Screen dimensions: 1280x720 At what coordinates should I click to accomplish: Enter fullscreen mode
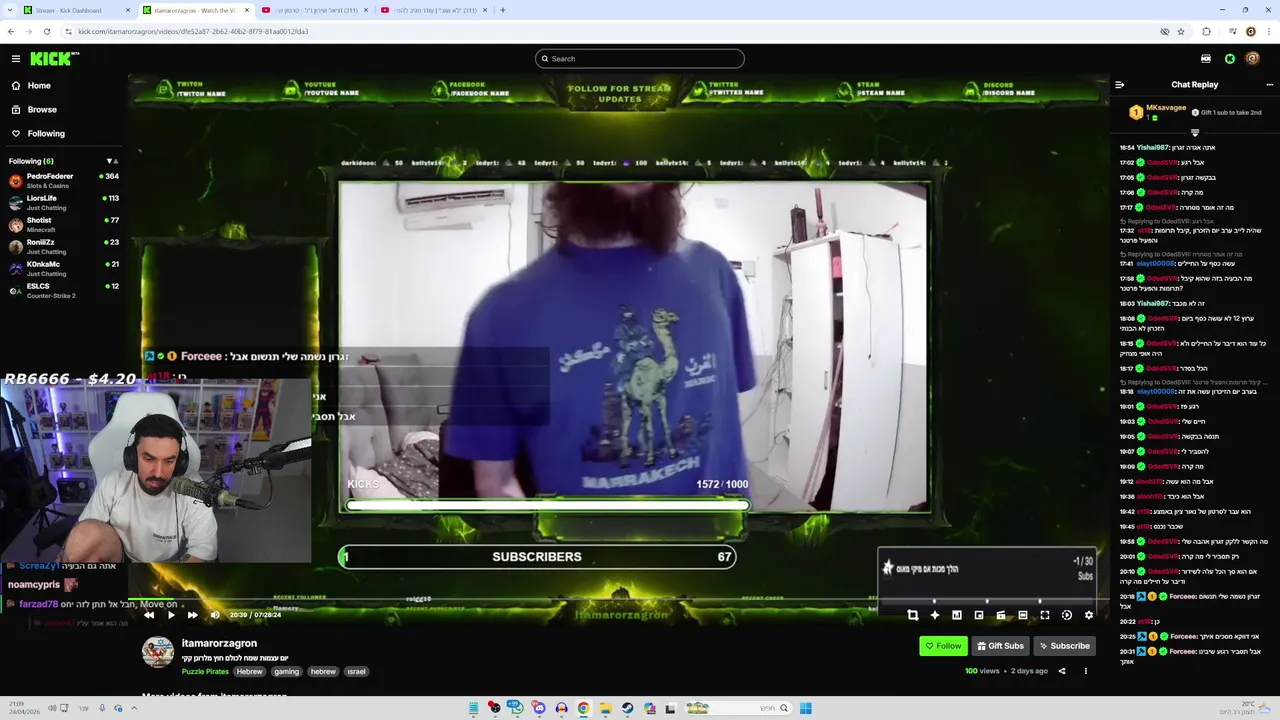click(1045, 615)
